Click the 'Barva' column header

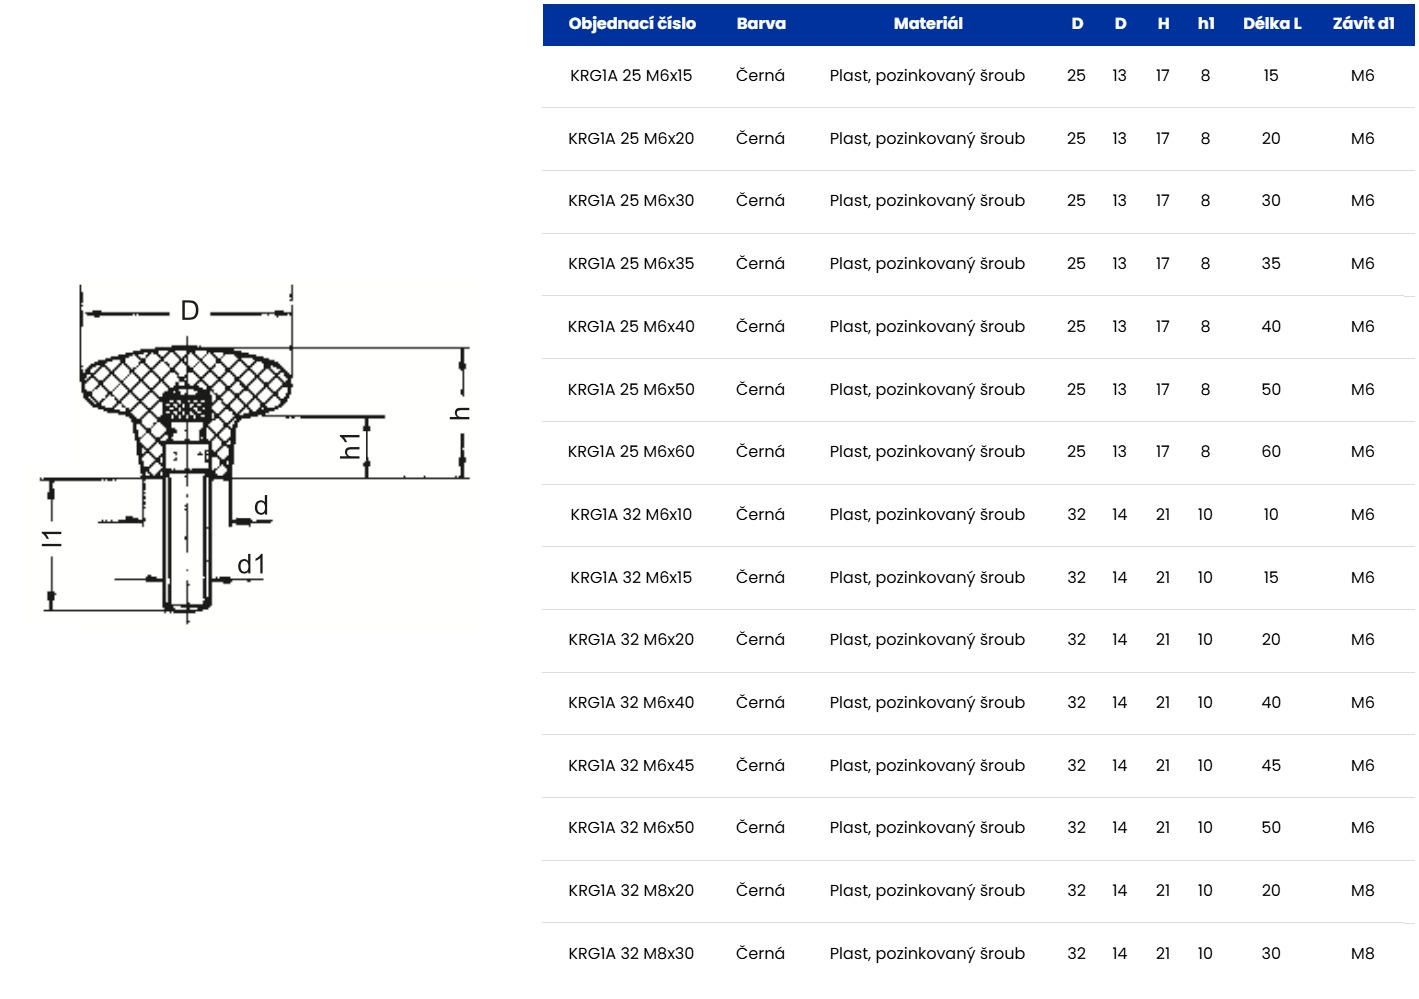tap(760, 24)
